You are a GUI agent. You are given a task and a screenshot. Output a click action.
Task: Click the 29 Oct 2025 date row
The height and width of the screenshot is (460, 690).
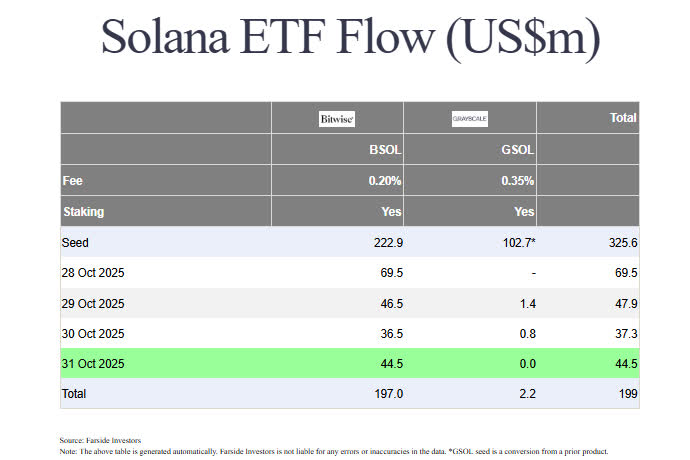pos(92,303)
